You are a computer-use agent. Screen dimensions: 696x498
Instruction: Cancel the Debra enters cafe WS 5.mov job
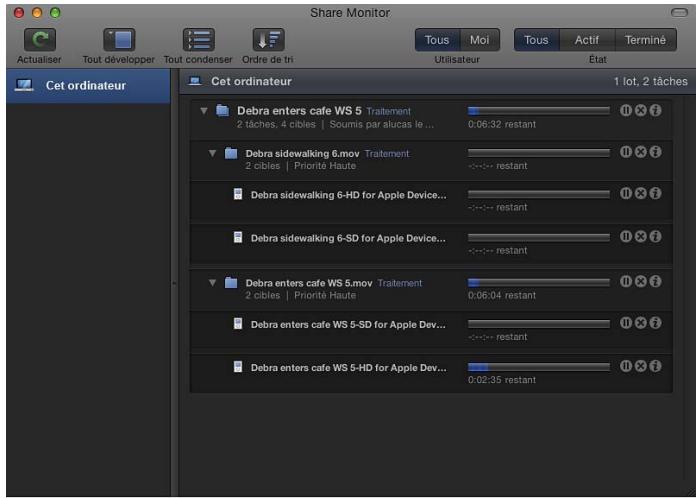tap(641, 281)
